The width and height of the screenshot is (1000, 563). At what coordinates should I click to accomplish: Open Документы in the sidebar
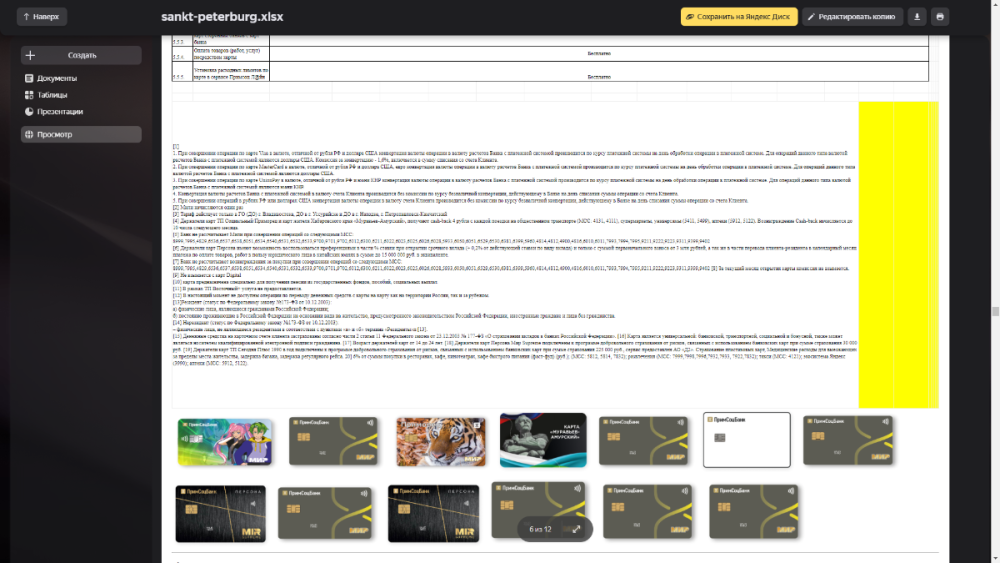coord(57,78)
